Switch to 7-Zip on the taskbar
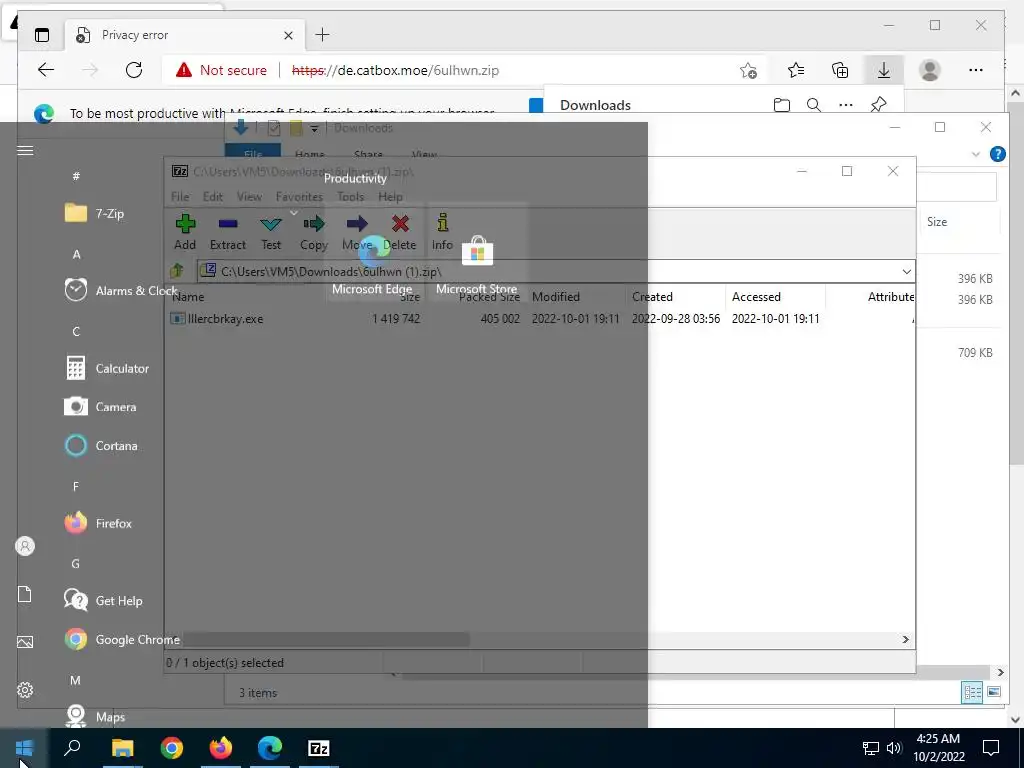This screenshot has width=1024, height=768. tap(319, 748)
